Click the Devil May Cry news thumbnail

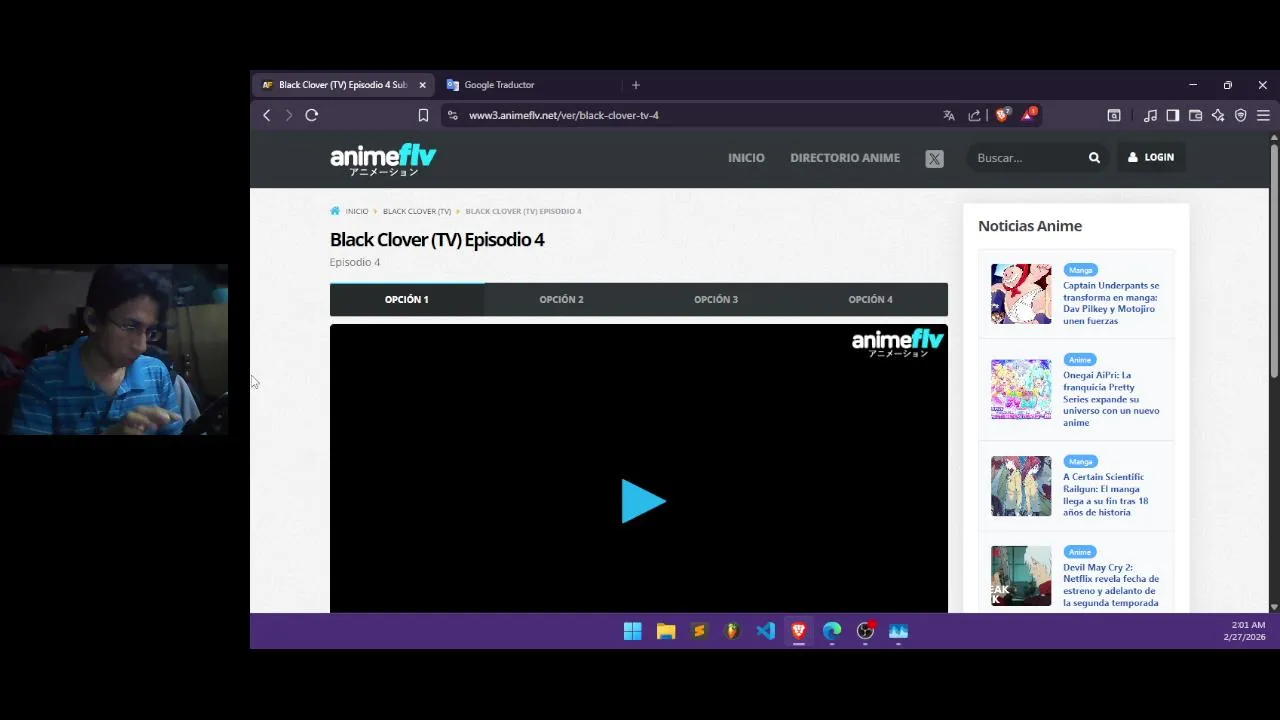(x=1021, y=576)
